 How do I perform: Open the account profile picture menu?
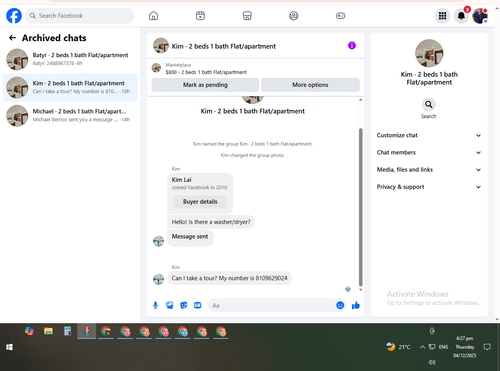480,16
